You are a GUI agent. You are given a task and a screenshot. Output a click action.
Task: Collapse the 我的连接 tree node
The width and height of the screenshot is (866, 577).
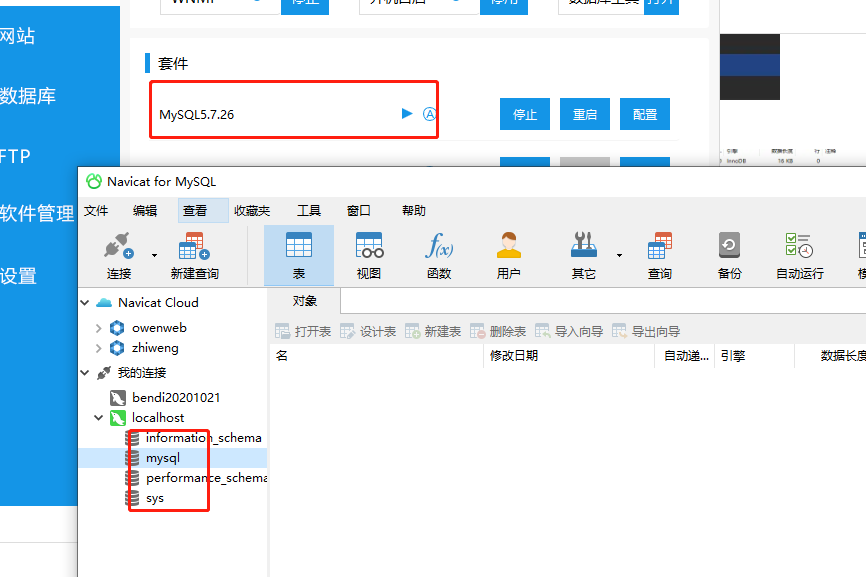pyautogui.click(x=85, y=373)
